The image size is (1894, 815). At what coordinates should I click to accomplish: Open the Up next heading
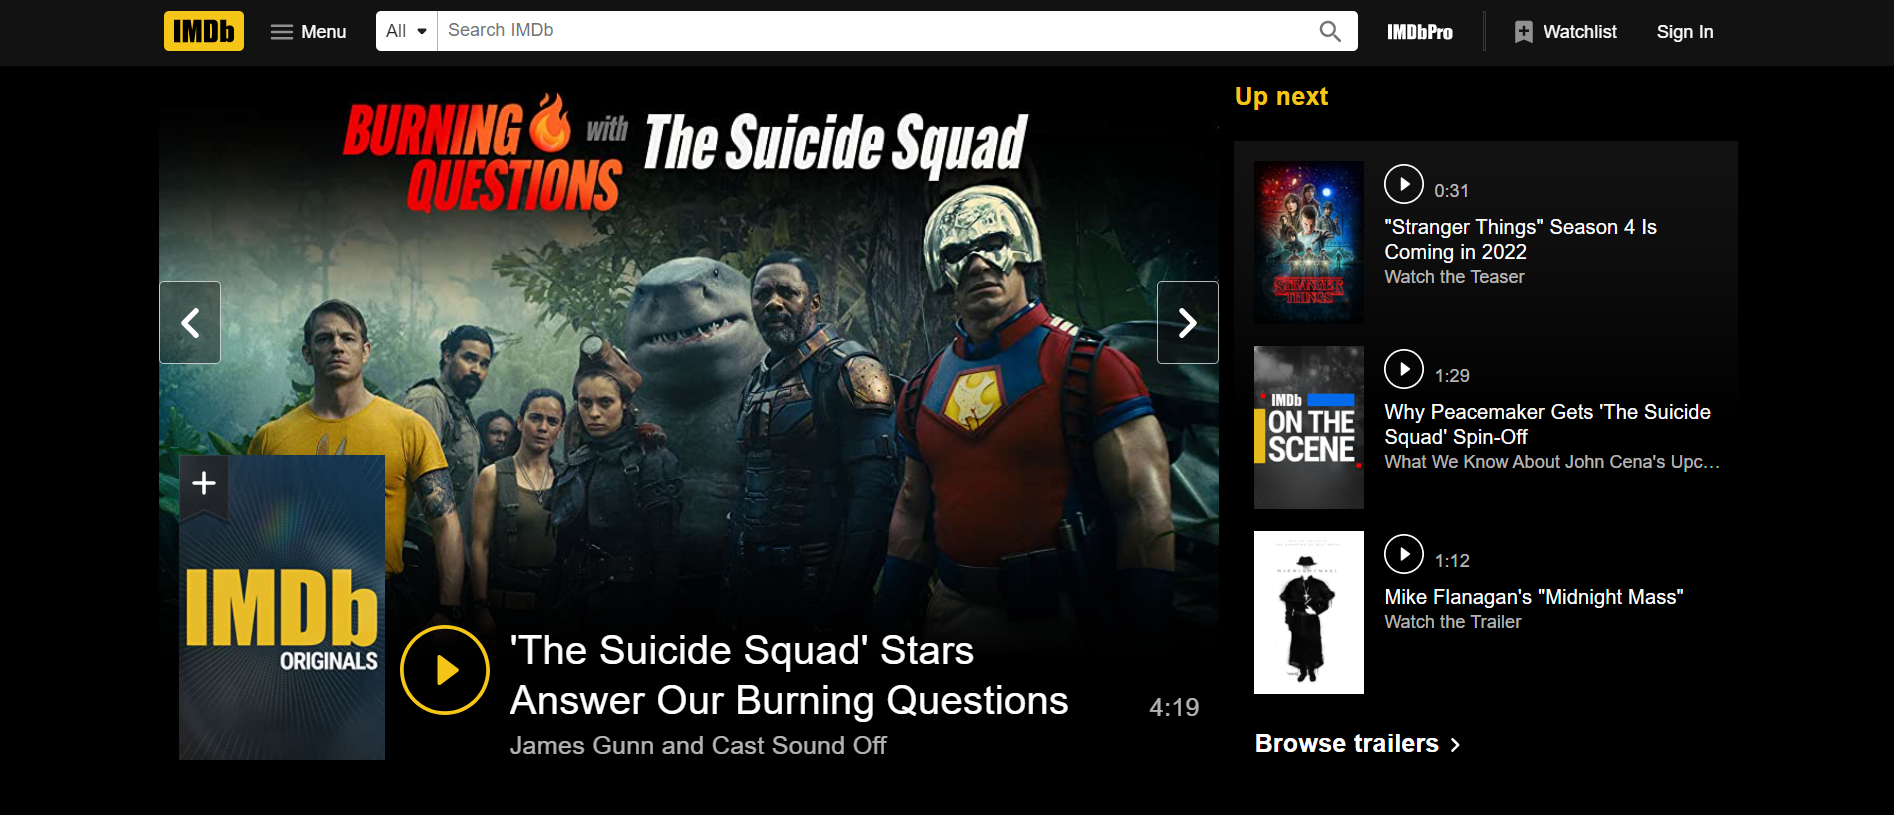point(1281,96)
